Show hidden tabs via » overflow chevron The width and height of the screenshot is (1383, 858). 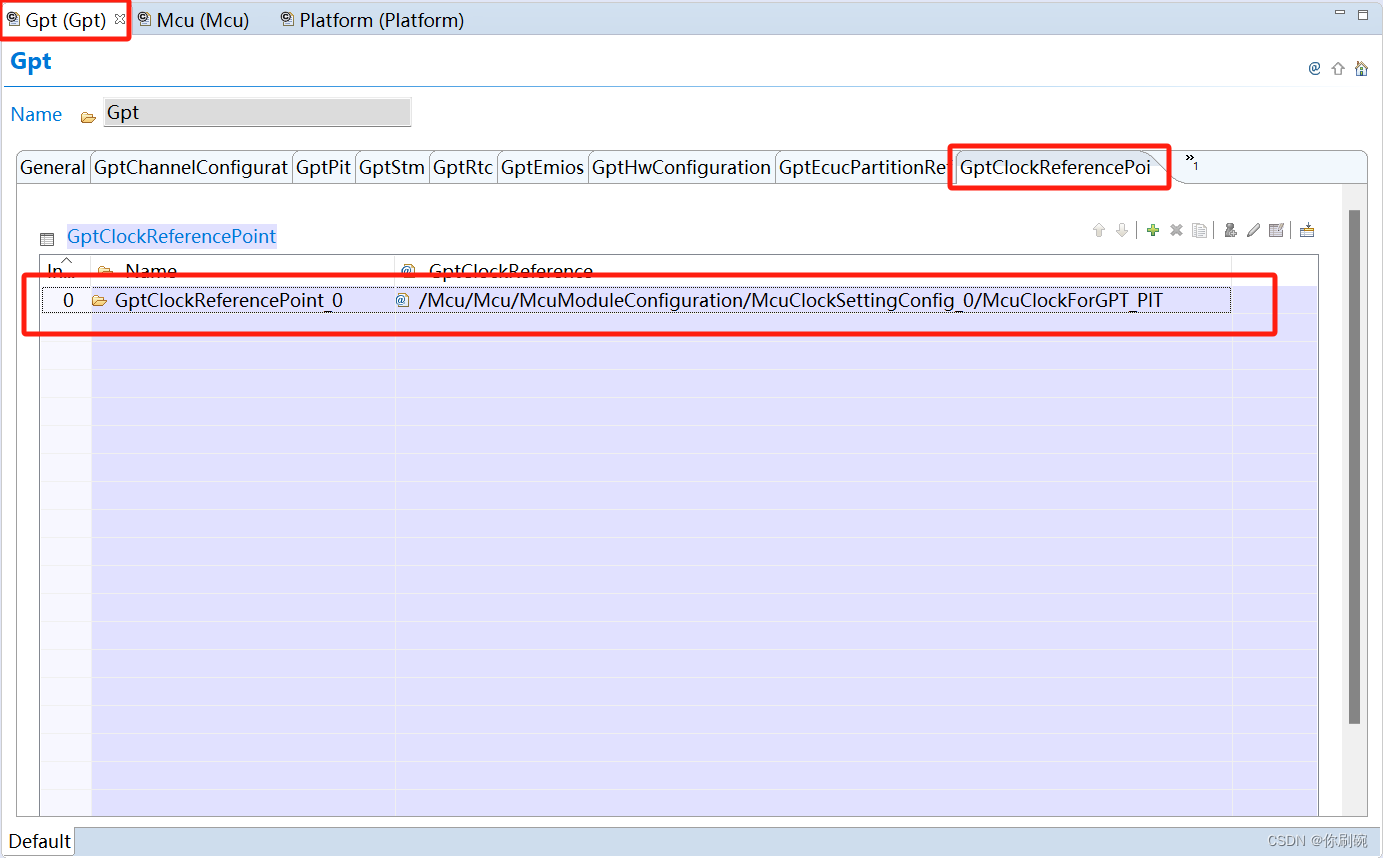[1191, 161]
